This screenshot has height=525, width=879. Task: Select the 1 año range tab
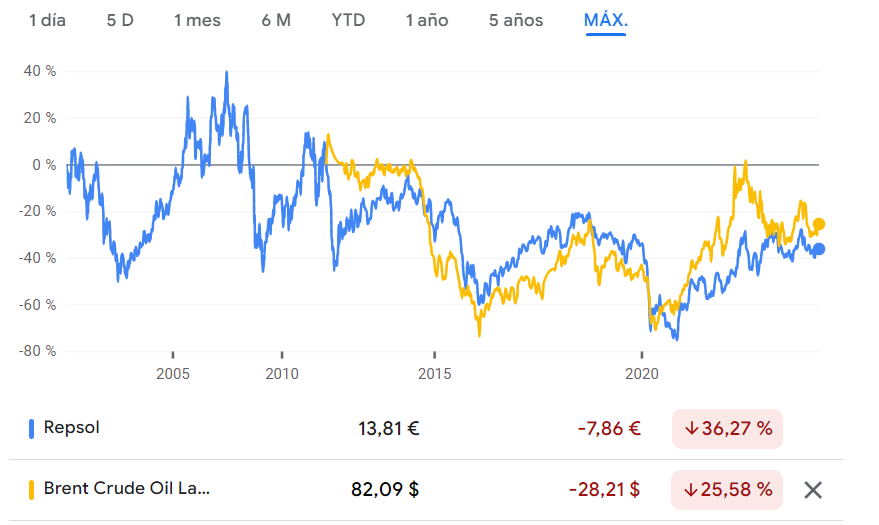(427, 20)
